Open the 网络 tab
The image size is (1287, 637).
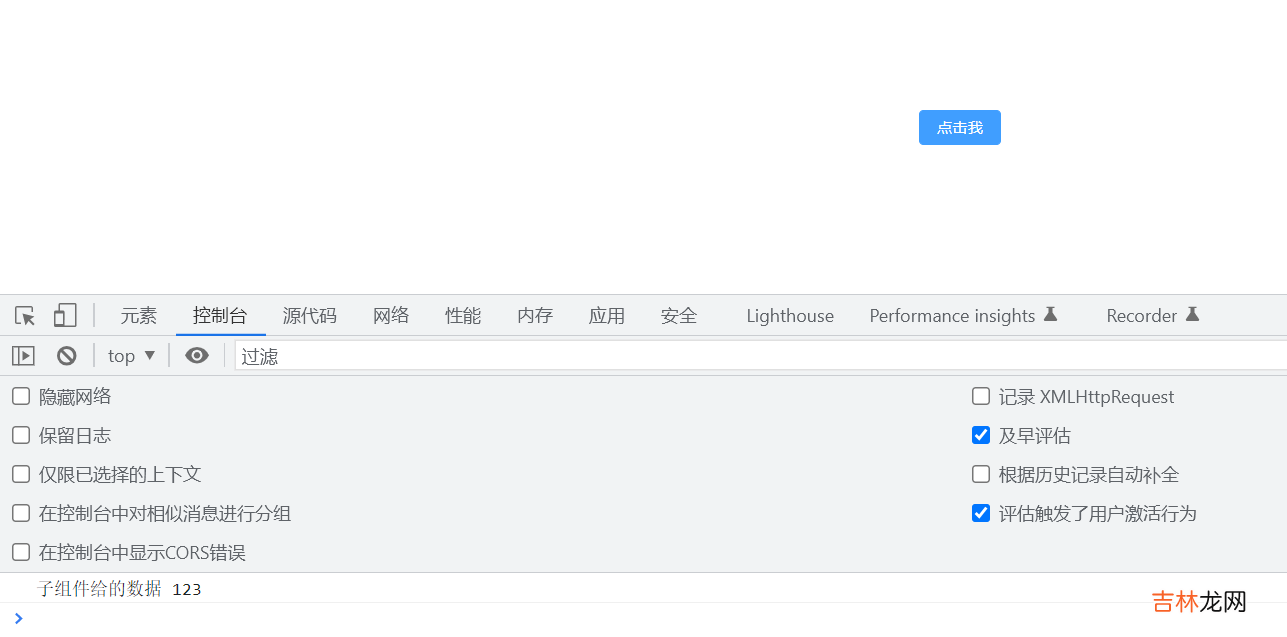391,316
